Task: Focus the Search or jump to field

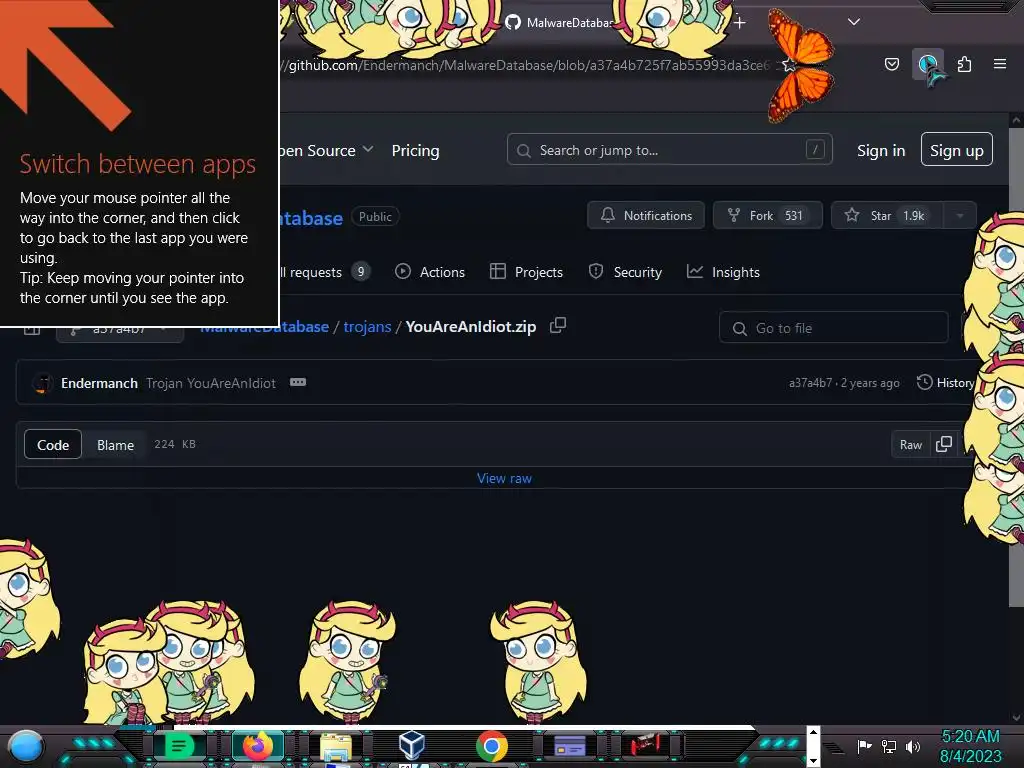Action: tap(669, 150)
